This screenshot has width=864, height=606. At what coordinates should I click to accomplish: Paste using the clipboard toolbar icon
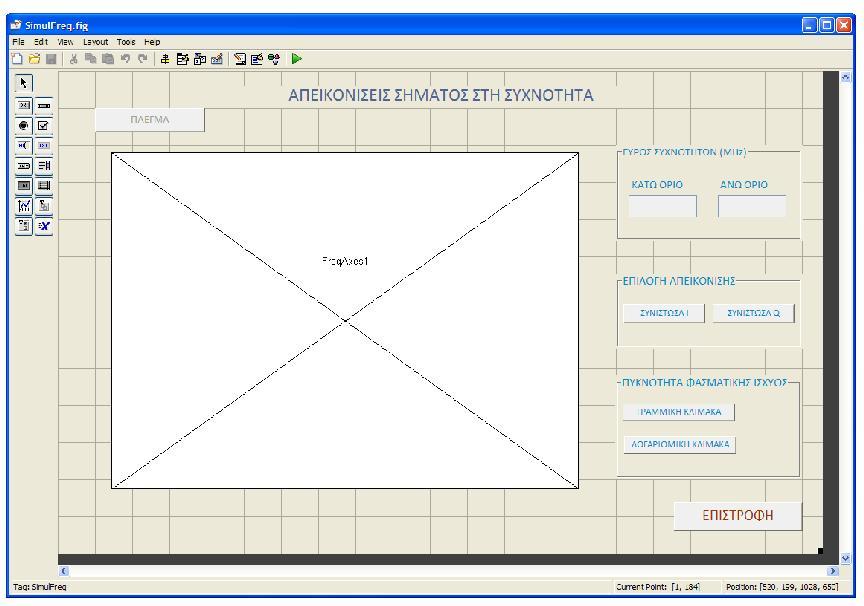click(108, 59)
